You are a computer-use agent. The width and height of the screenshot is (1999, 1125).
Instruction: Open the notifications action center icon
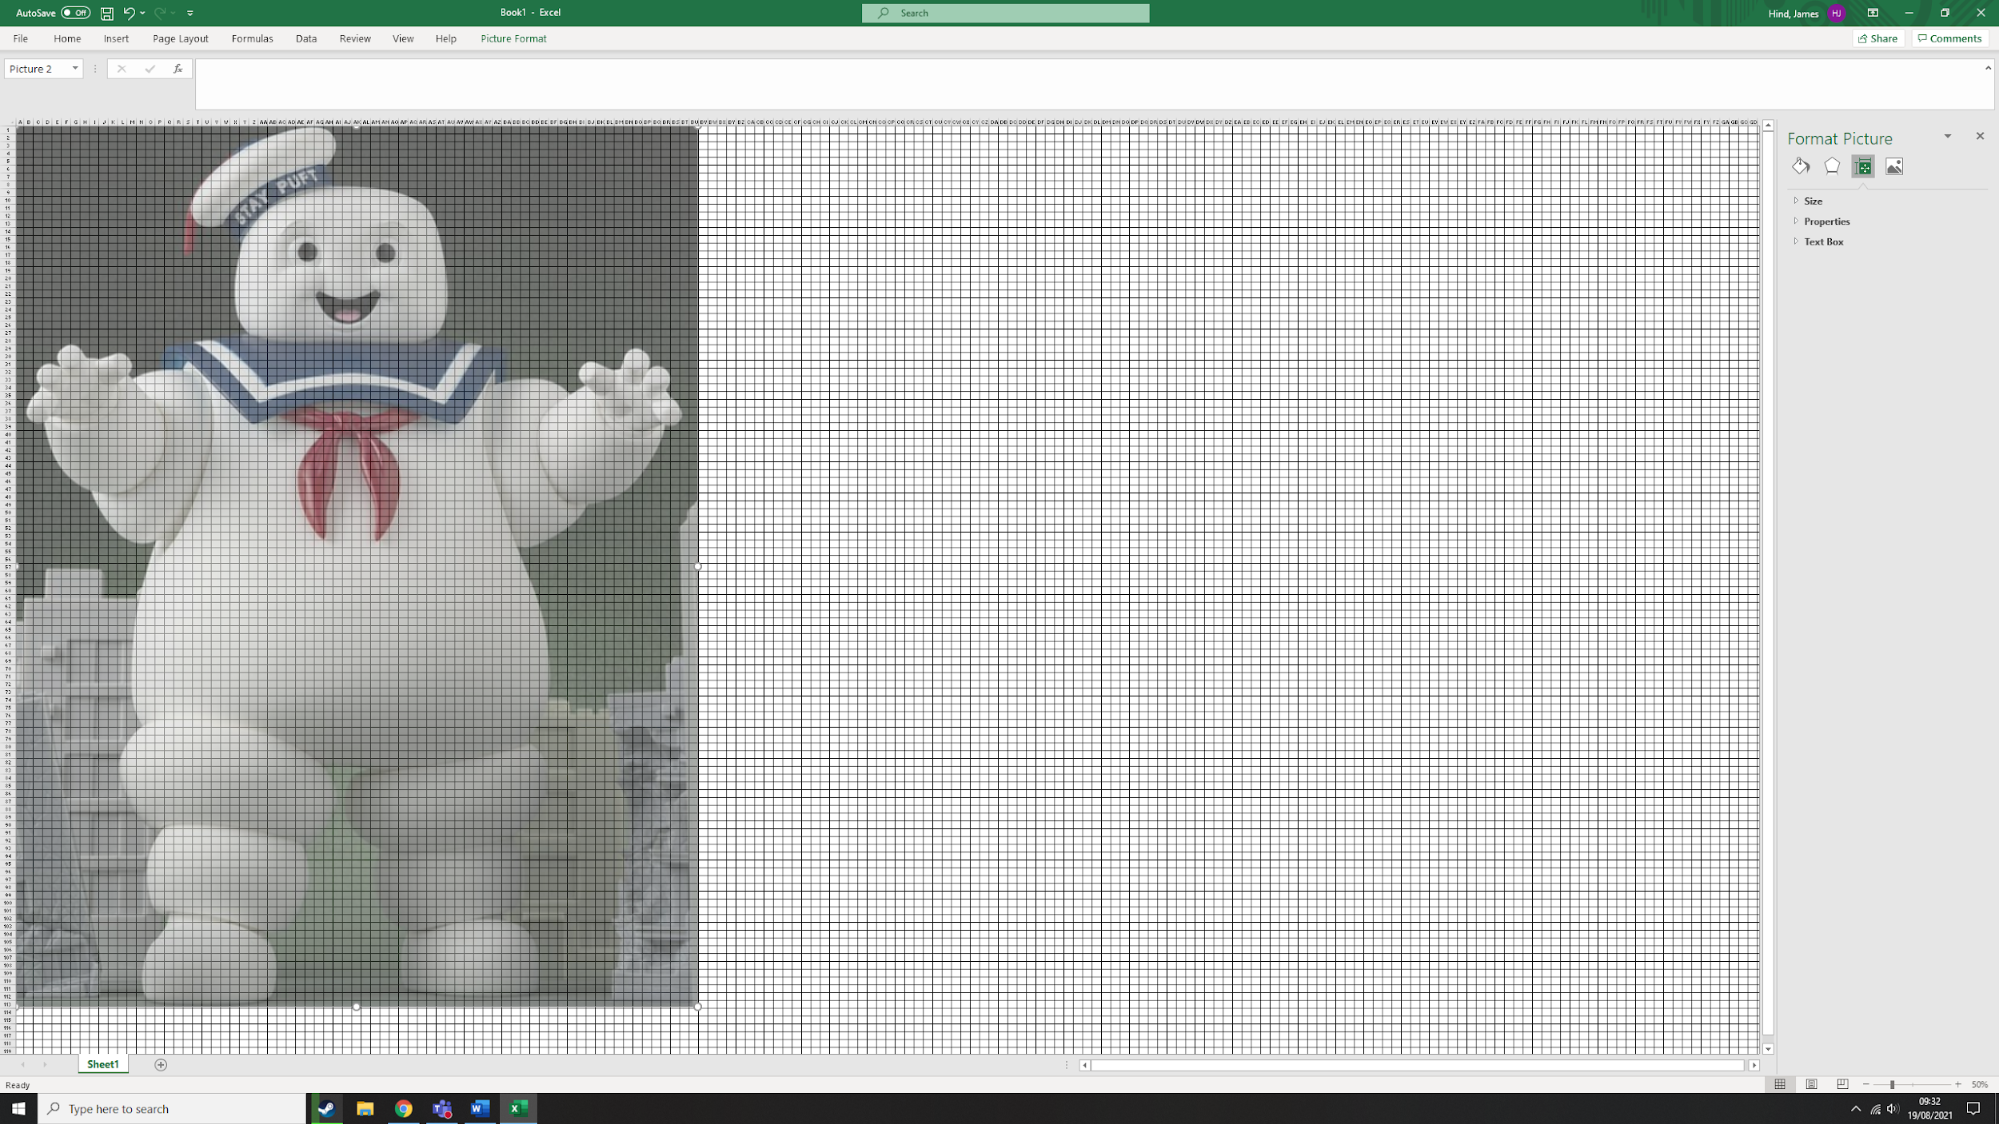pyautogui.click(x=1974, y=1109)
